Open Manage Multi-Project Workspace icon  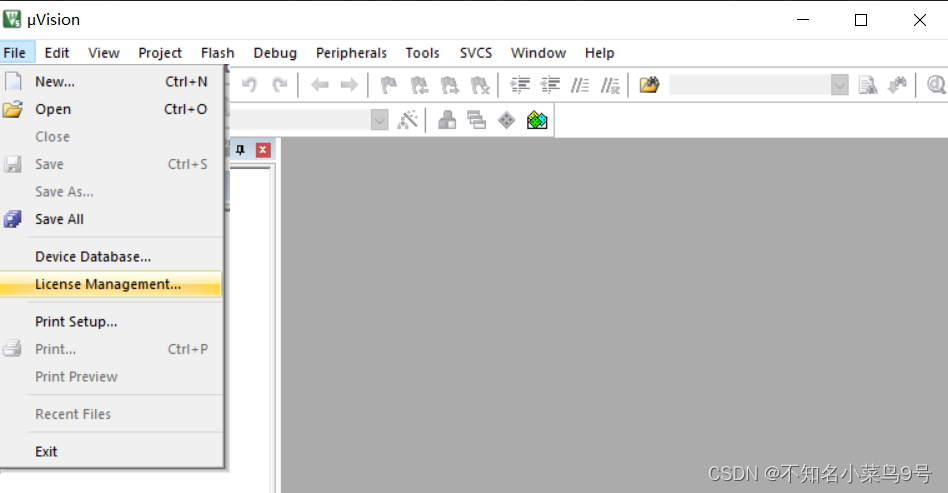476,120
